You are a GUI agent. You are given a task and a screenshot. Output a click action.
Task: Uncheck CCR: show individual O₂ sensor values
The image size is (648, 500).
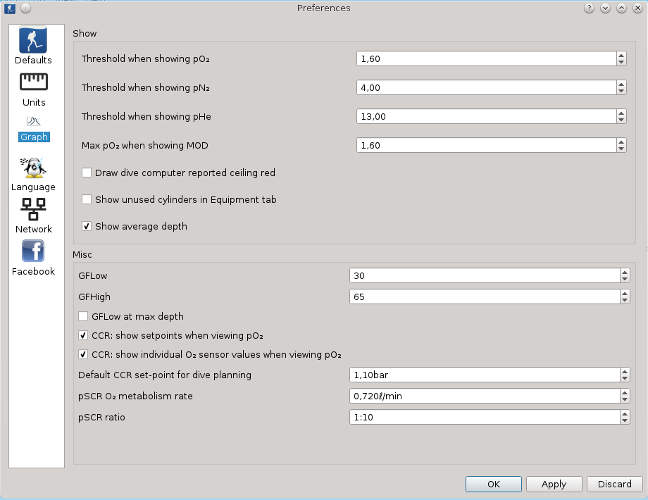83,354
